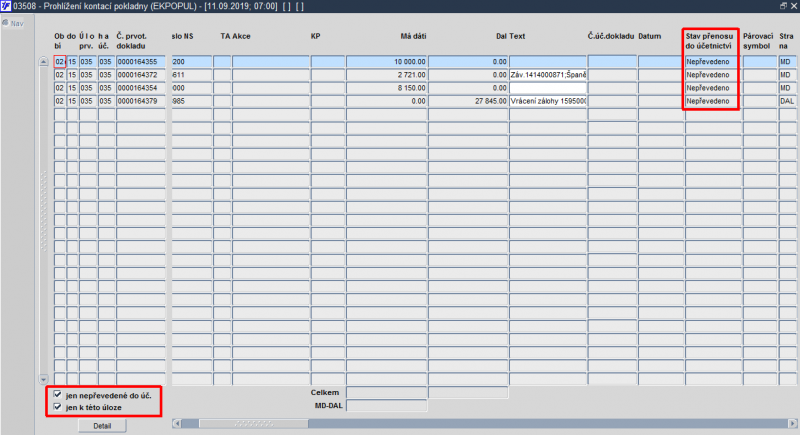Screen dimensions: 800x435
Task: Click the application icon in title bar
Action: coord(6,6)
